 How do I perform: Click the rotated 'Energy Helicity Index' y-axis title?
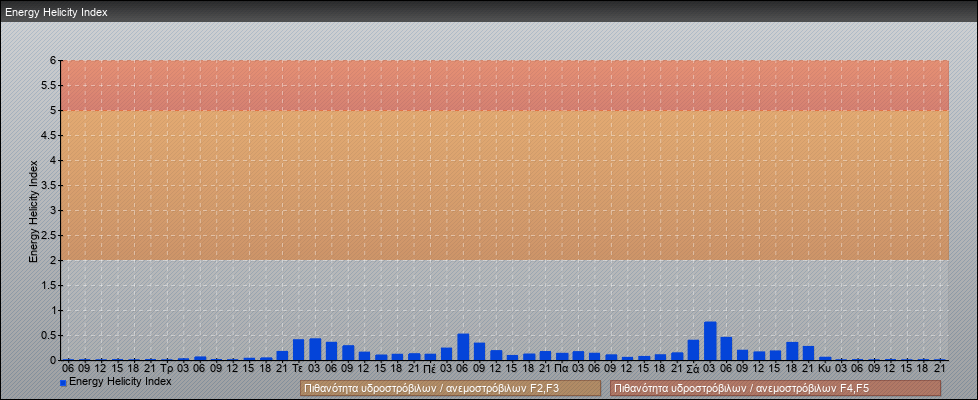point(33,211)
